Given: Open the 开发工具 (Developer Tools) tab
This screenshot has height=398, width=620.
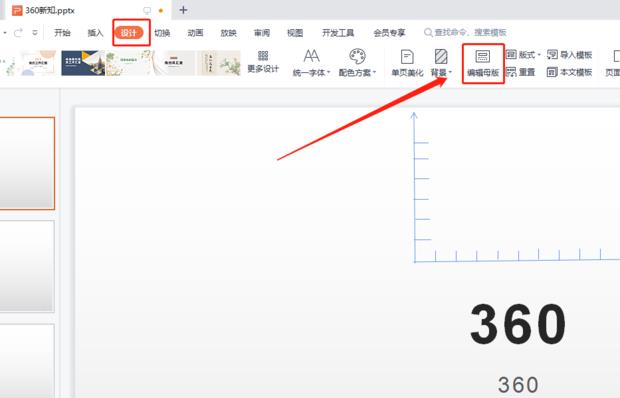Looking at the screenshot, I should pyautogui.click(x=338, y=33).
